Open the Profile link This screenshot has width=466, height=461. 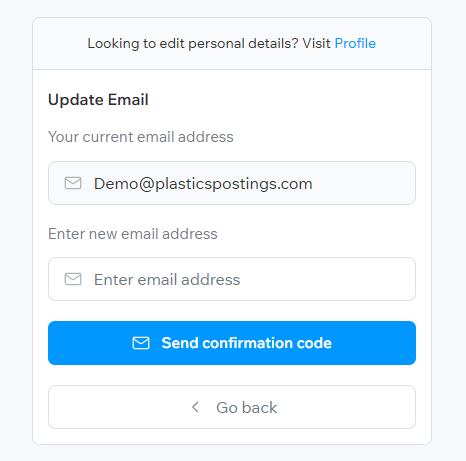355,43
